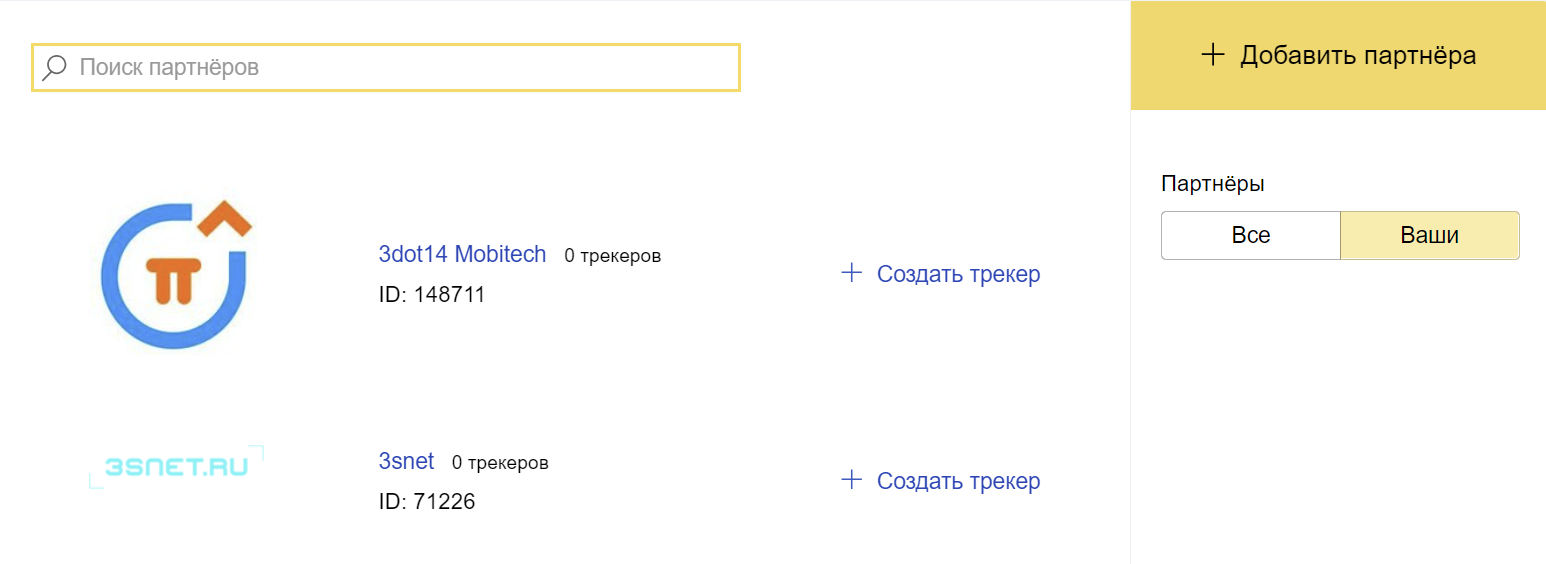Open the 3dot14 Mobitech partner link
1546x564 pixels.
pos(462,254)
